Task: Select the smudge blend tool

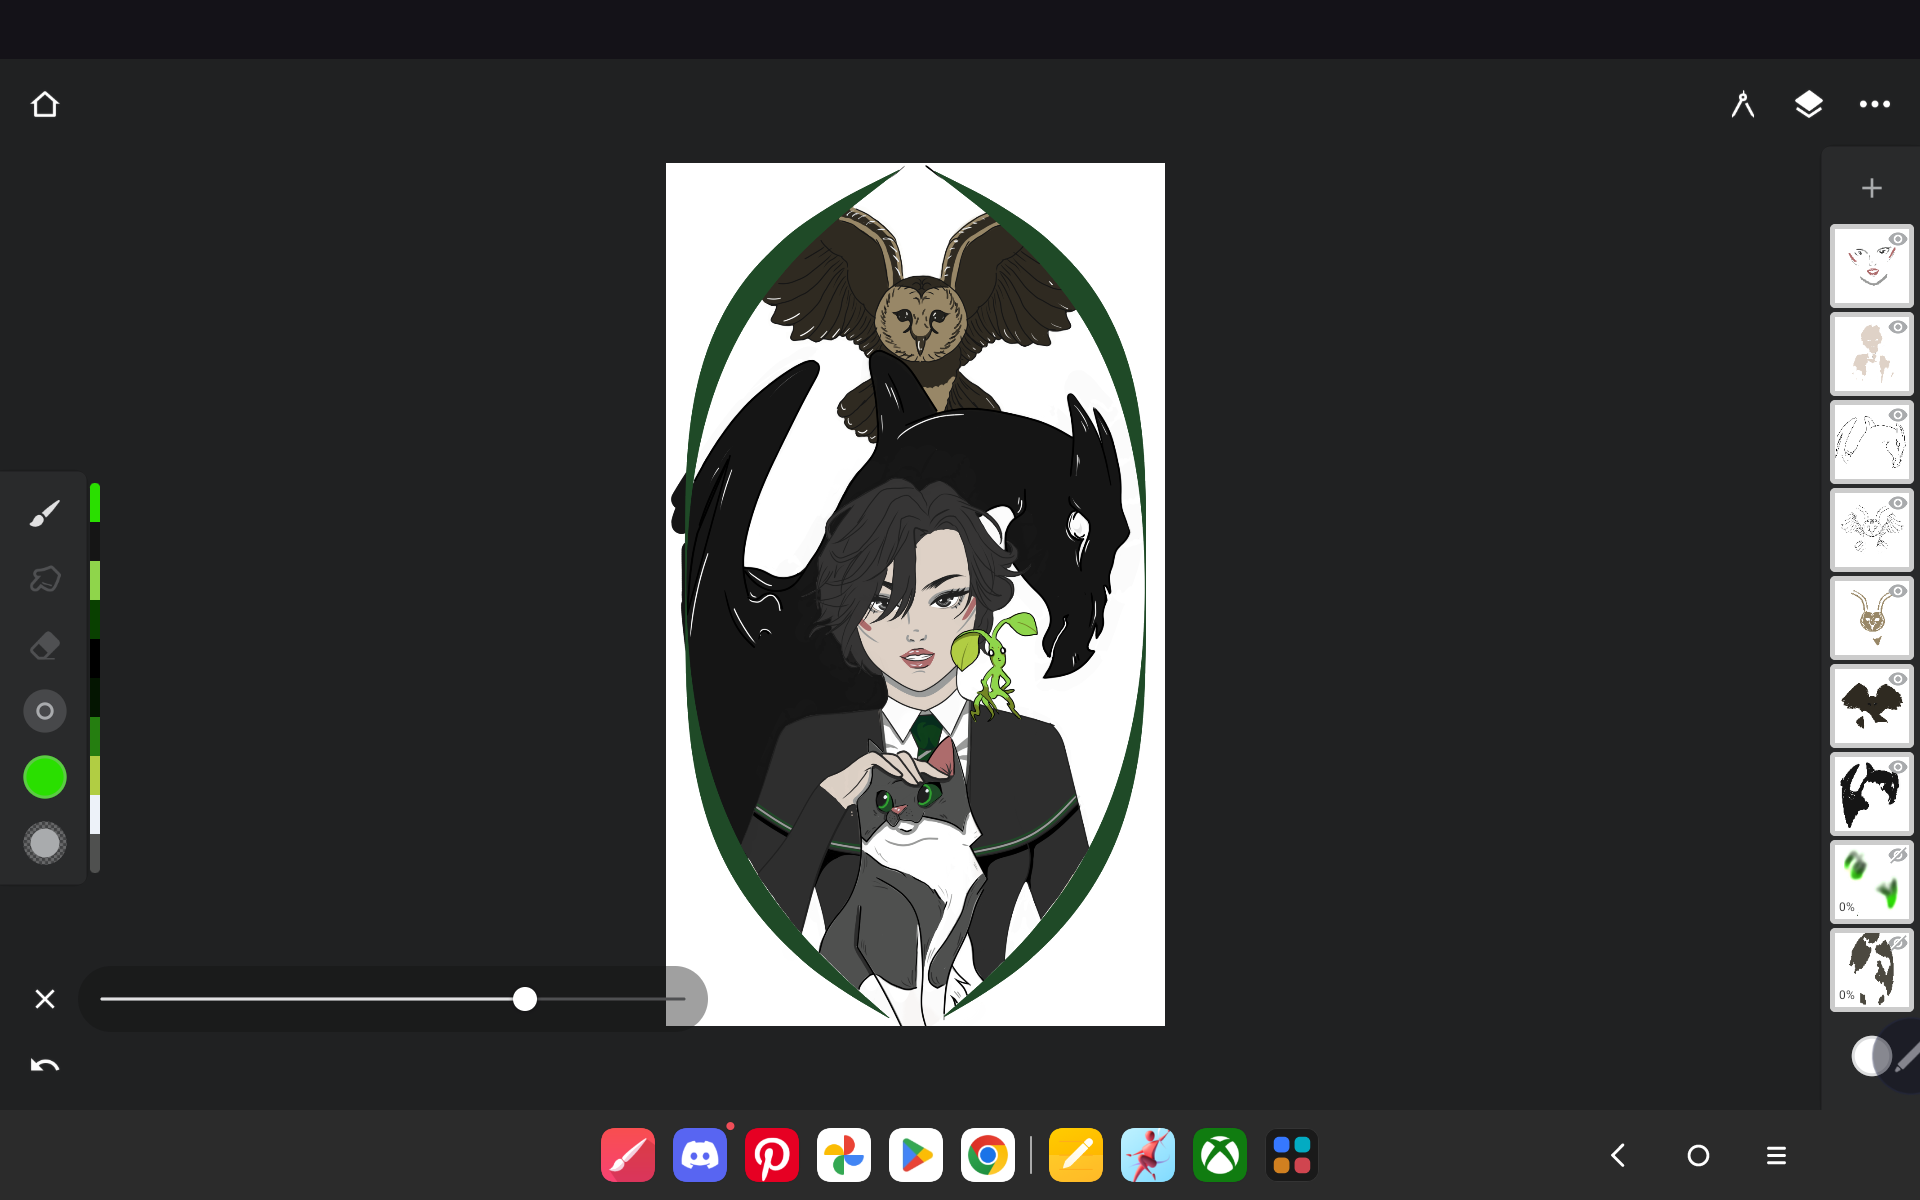Action: [45, 579]
